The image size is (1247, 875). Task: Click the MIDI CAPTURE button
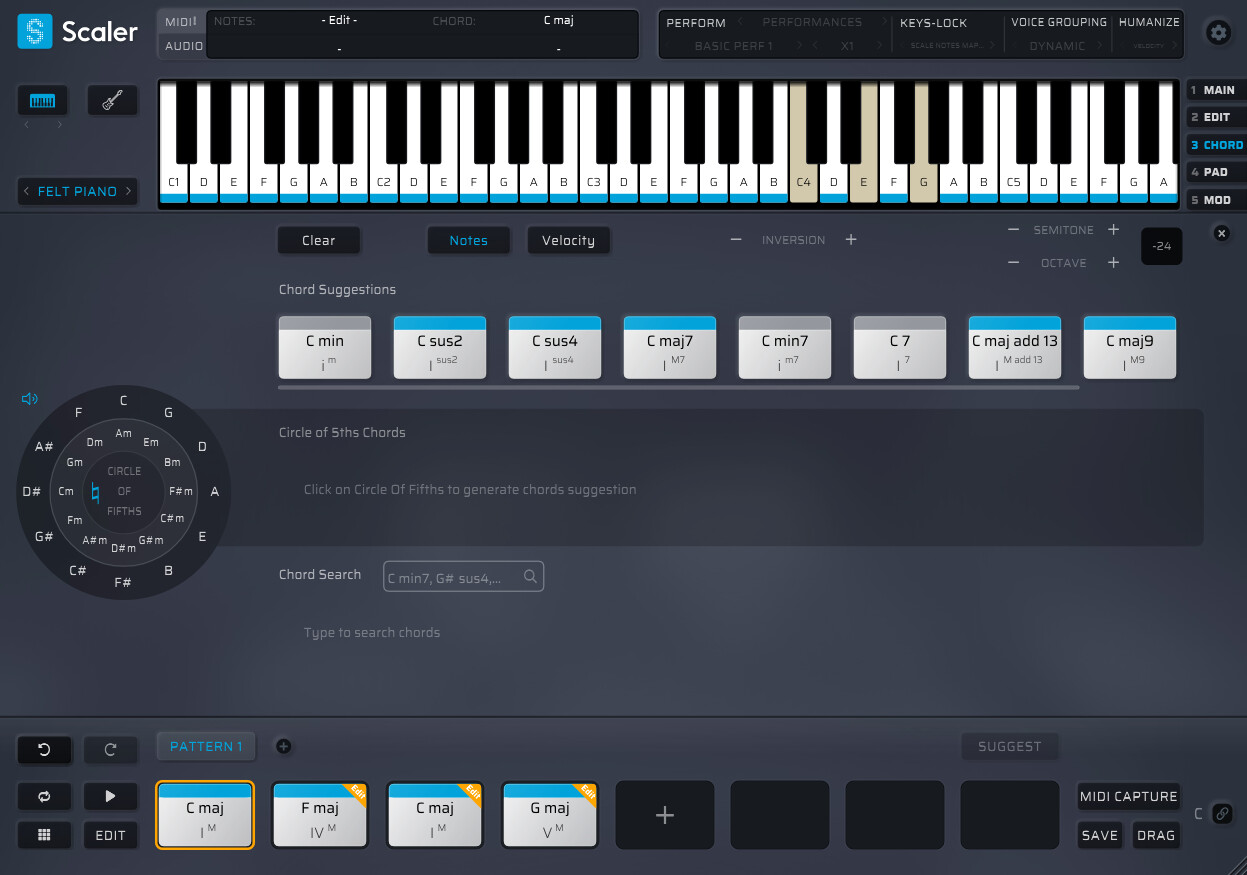[1128, 796]
